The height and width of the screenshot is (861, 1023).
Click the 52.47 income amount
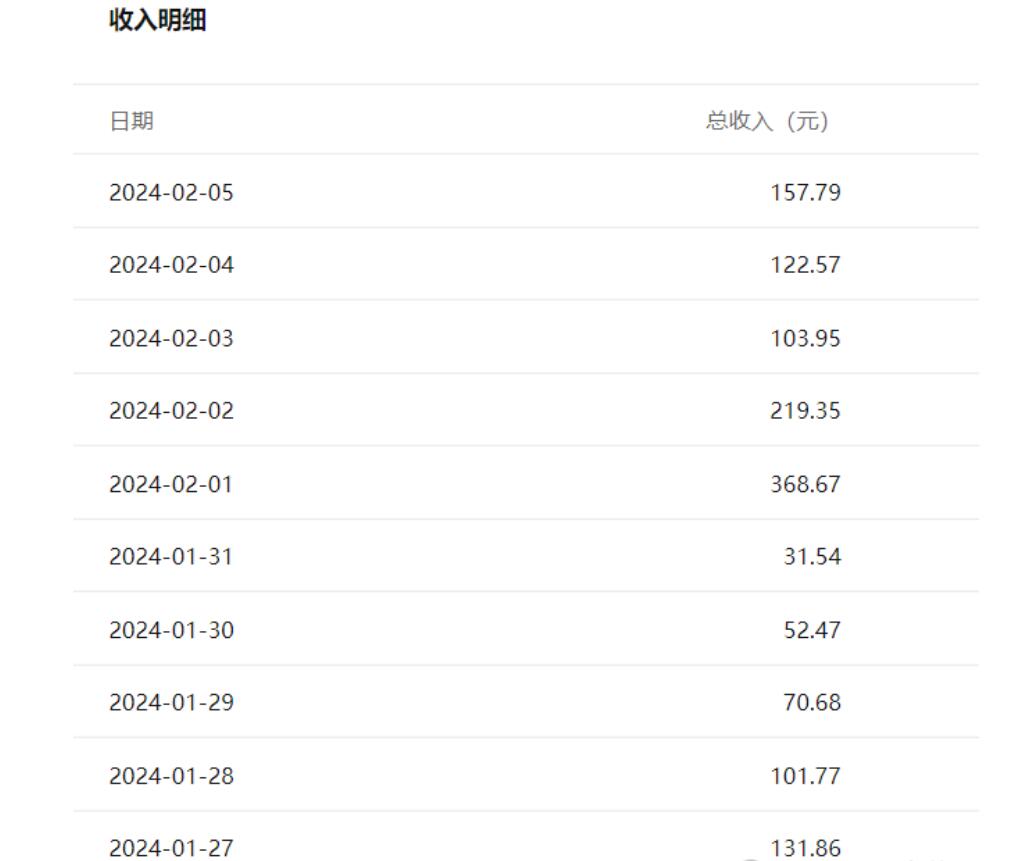(812, 630)
